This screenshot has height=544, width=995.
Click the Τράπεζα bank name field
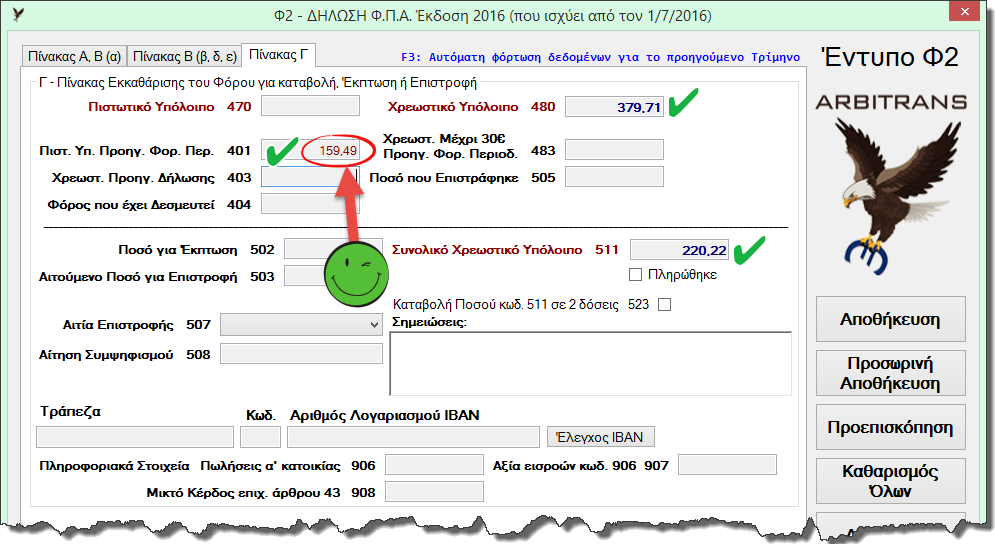(x=135, y=437)
